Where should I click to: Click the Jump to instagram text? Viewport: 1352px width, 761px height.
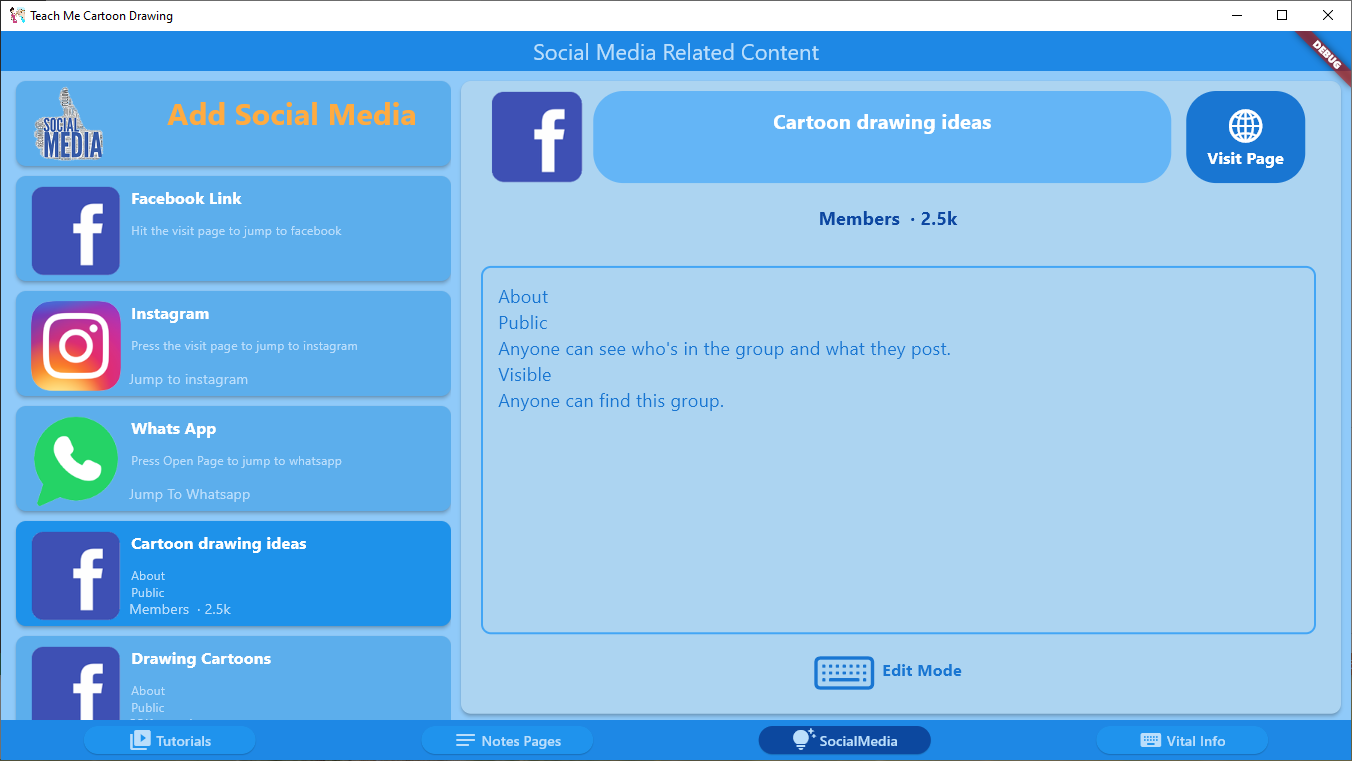click(189, 380)
